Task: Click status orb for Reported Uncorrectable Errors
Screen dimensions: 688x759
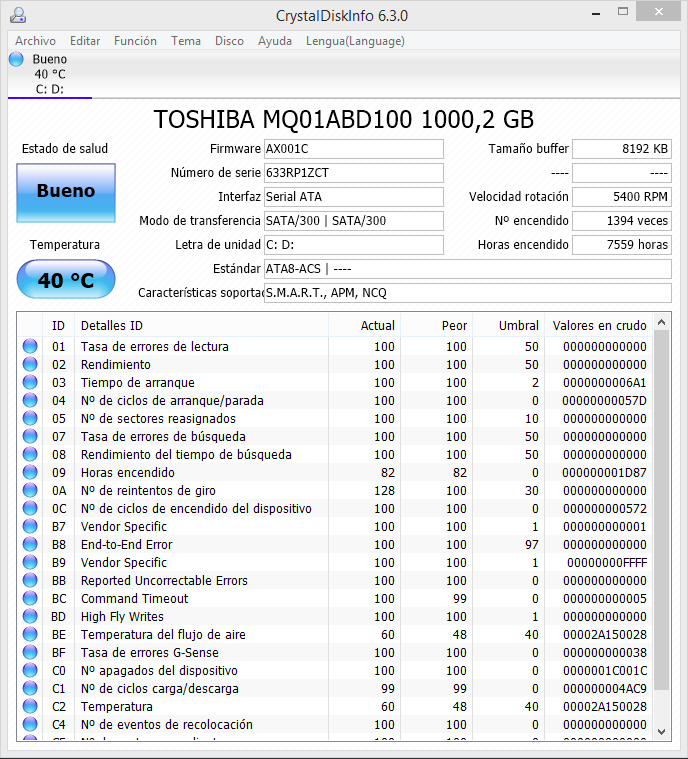Action: pyautogui.click(x=30, y=580)
